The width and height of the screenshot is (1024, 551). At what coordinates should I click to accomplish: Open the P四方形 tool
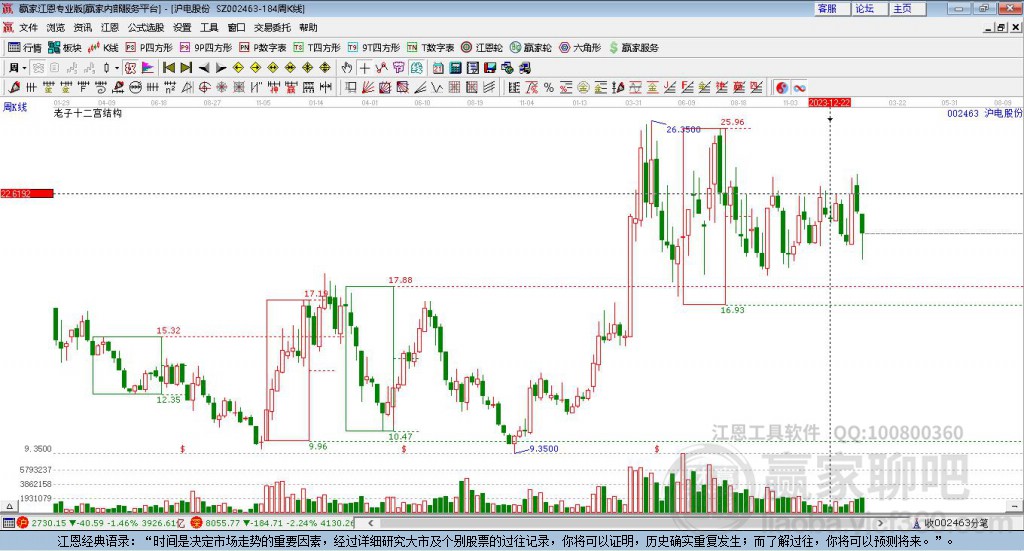pyautogui.click(x=149, y=48)
